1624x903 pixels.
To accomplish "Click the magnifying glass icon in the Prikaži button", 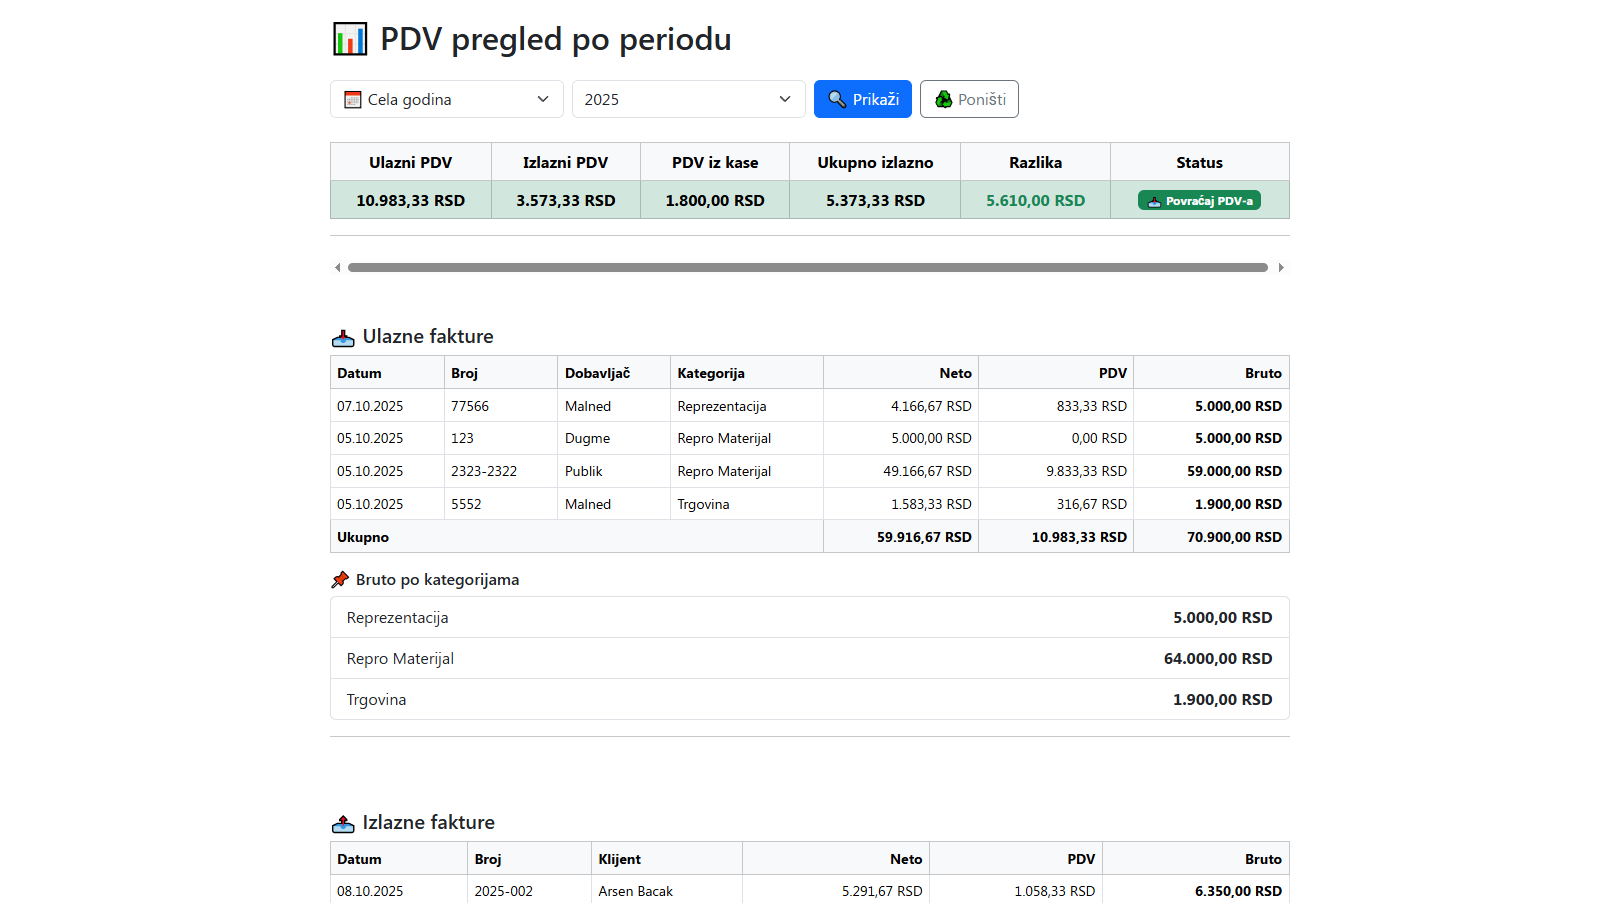I will tap(838, 99).
